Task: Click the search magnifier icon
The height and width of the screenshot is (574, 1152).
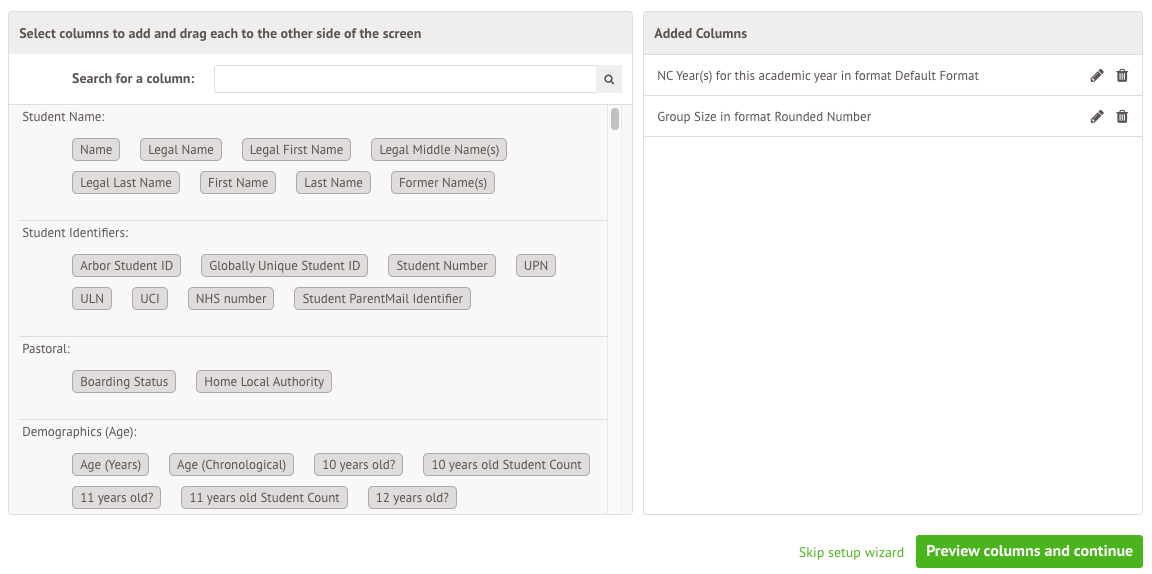Action: (x=608, y=79)
